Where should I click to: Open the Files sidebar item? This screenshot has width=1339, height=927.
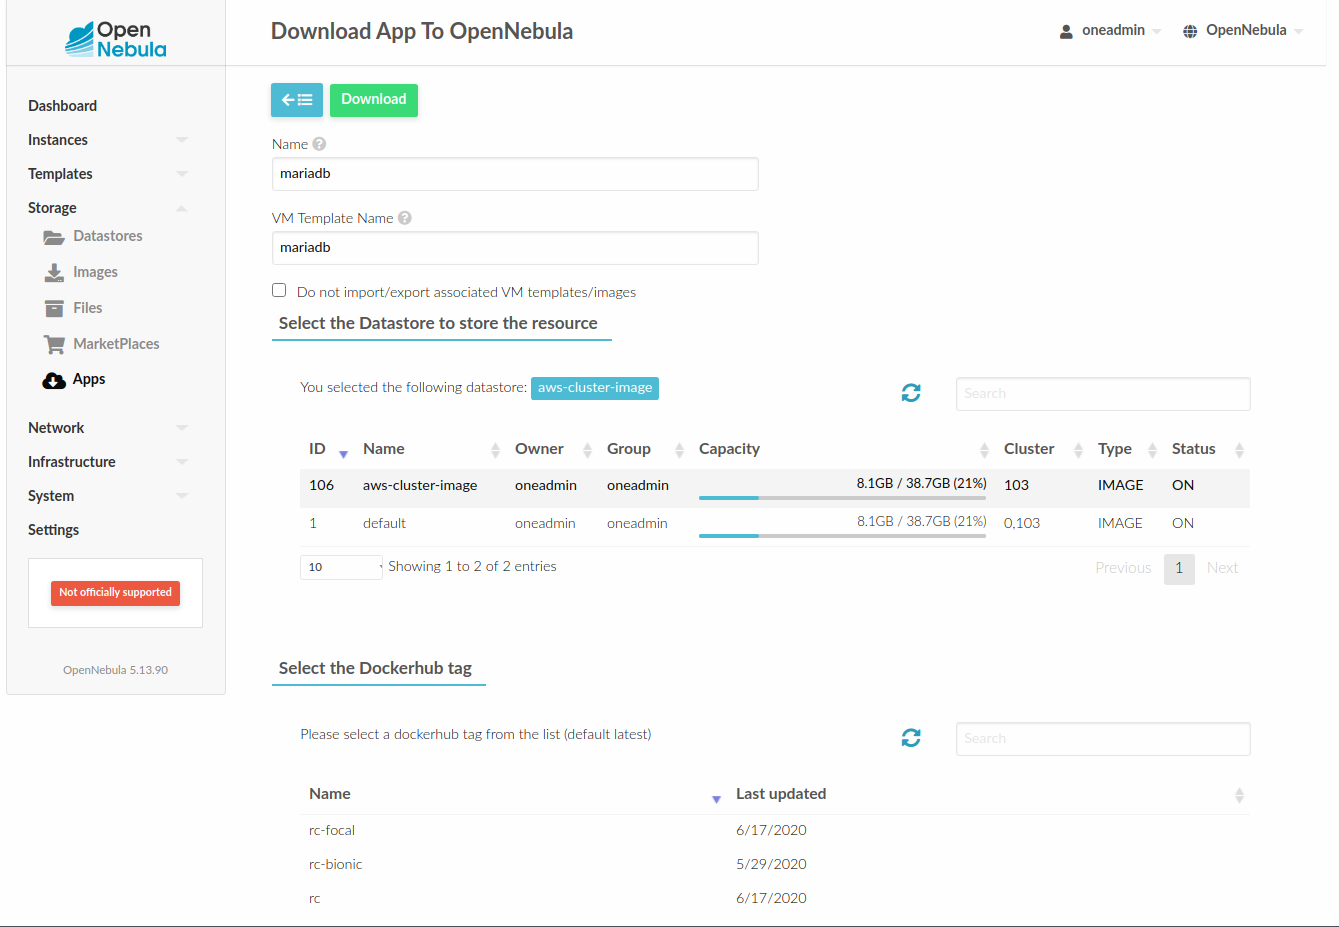click(87, 308)
